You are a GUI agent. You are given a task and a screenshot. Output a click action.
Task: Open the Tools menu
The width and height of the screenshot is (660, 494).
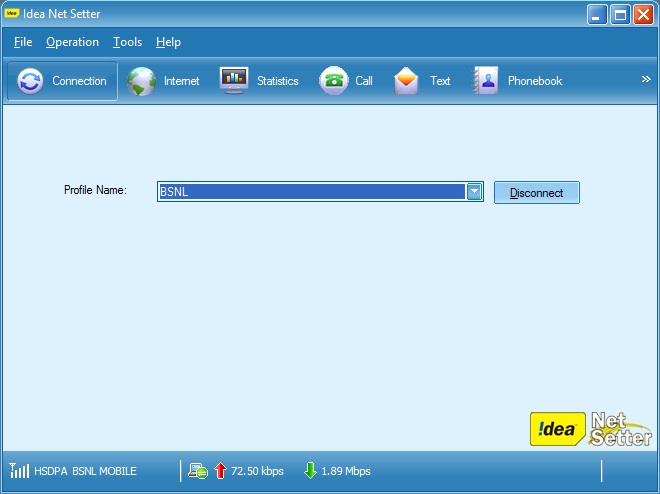(127, 42)
